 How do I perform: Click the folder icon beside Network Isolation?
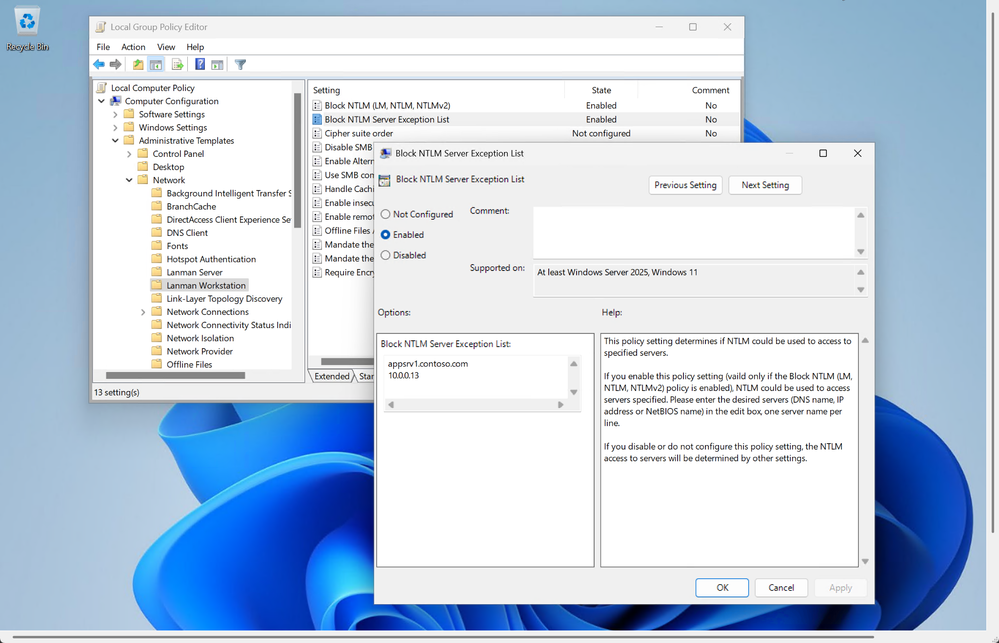(157, 338)
